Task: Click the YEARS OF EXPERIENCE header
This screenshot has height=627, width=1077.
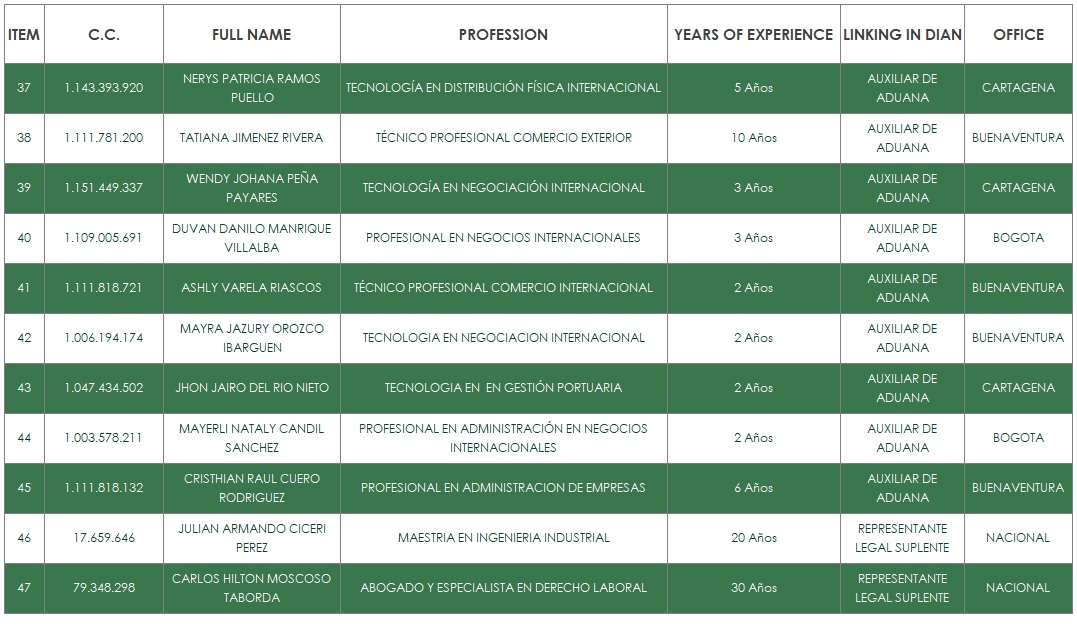Action: pyautogui.click(x=753, y=34)
